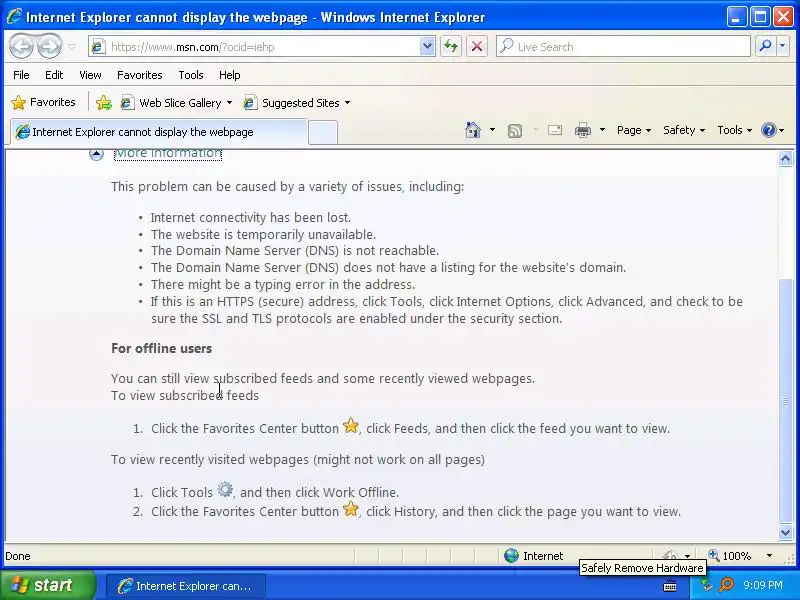Open the View menu
The image size is (800, 600).
pyautogui.click(x=90, y=75)
